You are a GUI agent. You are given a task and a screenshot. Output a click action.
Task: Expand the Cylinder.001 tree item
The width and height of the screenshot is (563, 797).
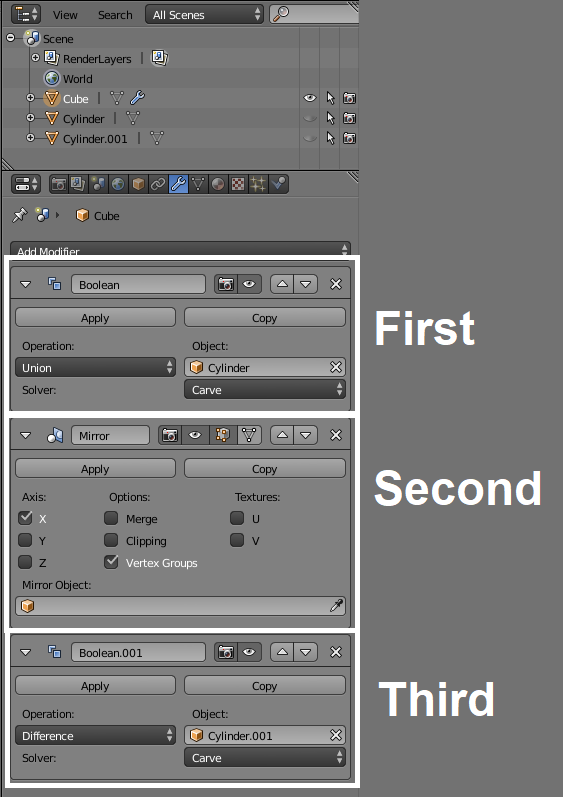click(30, 138)
